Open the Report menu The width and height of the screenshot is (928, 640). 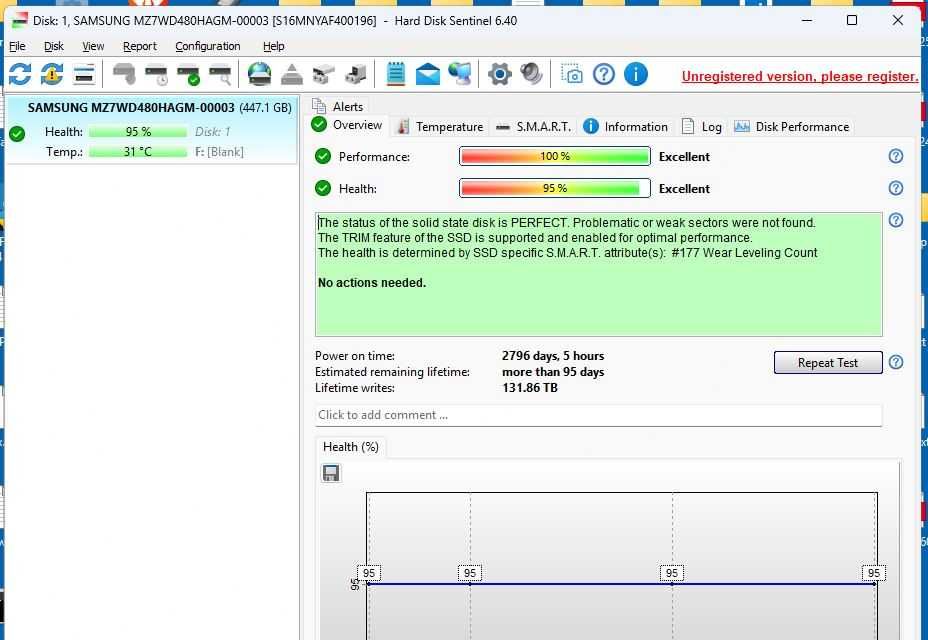[x=140, y=46]
